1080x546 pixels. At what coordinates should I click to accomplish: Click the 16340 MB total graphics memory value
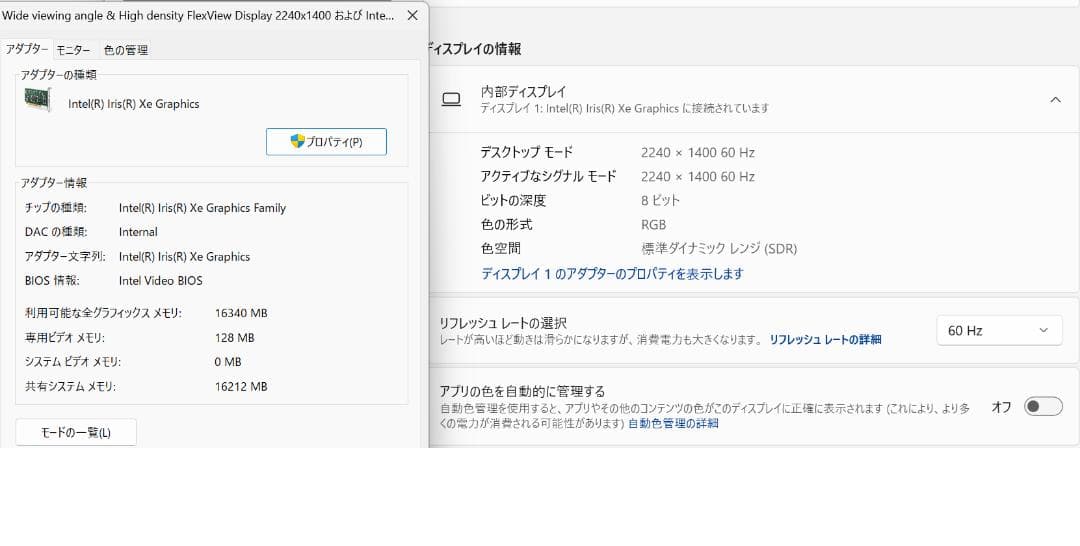point(241,313)
